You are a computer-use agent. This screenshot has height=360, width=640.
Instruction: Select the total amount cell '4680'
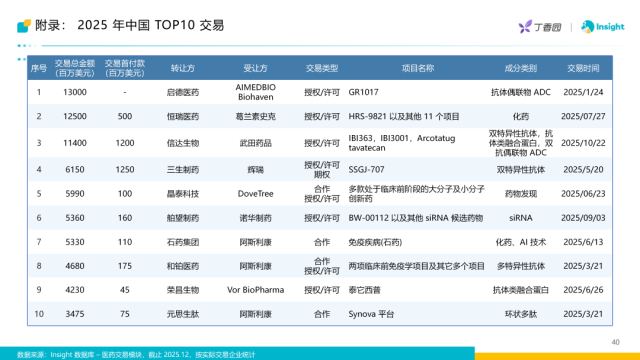coord(75,266)
